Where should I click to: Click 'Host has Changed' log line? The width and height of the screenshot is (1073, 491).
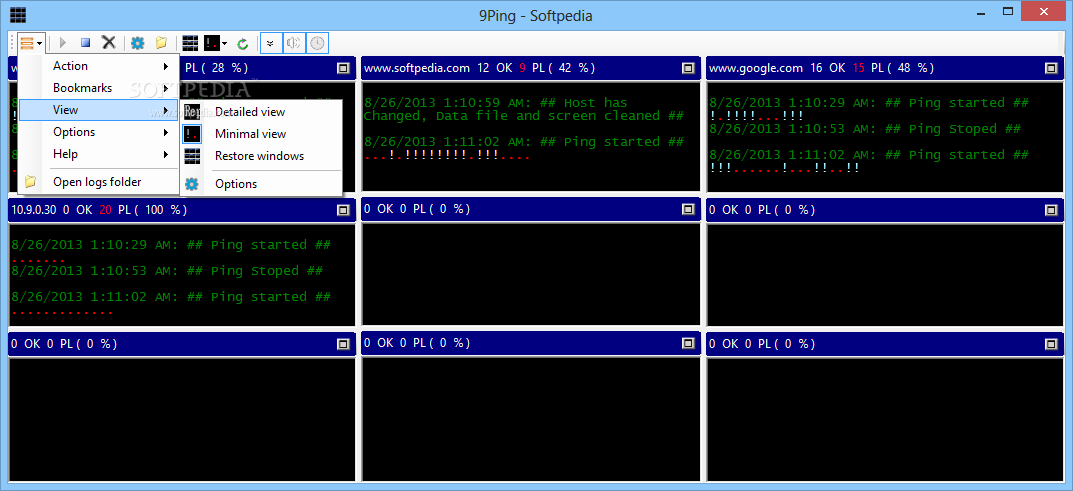523,109
